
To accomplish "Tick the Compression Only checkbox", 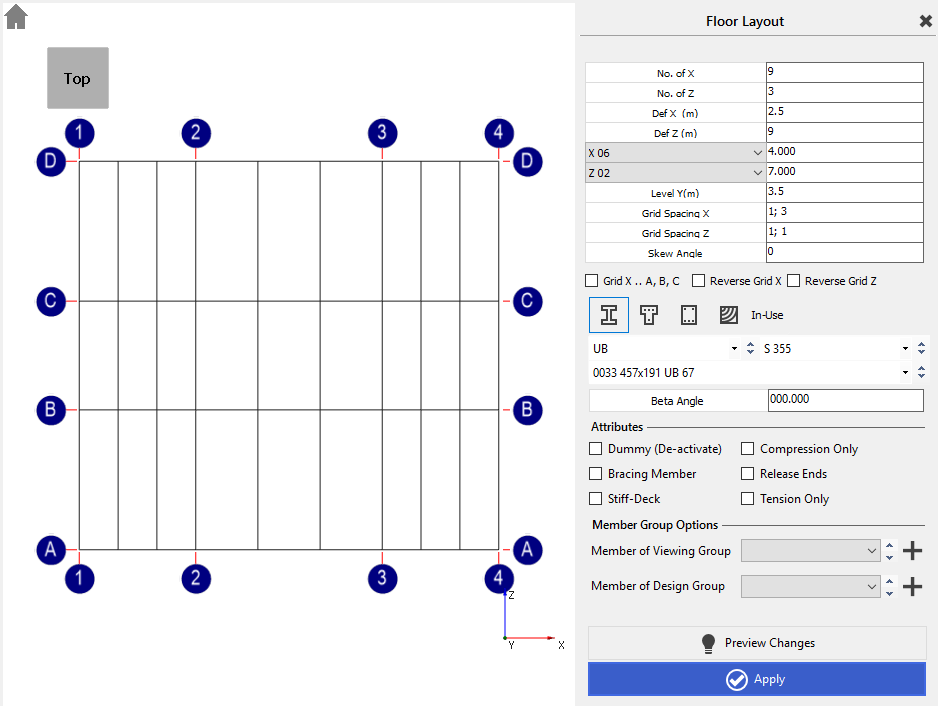I will click(748, 449).
